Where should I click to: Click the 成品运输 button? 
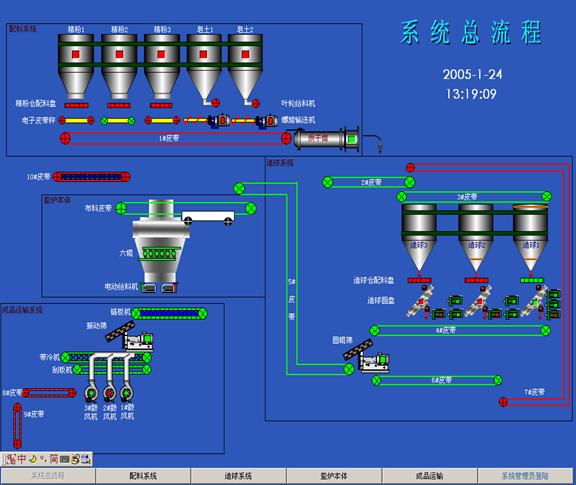click(429, 476)
